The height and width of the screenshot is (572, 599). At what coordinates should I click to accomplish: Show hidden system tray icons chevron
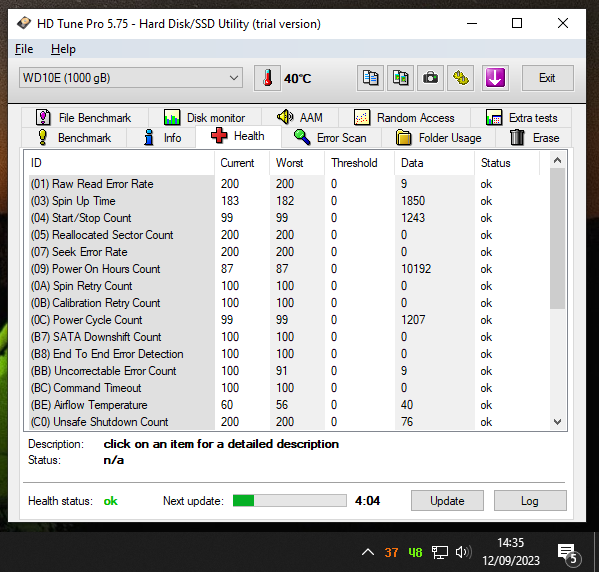[368, 552]
